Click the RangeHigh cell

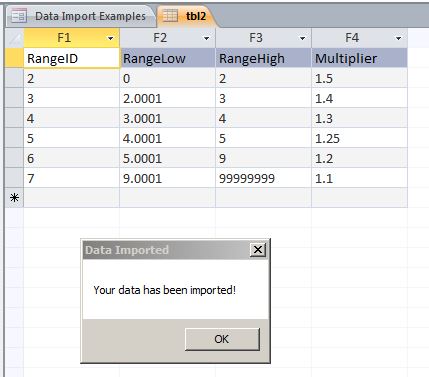pyautogui.click(x=263, y=58)
